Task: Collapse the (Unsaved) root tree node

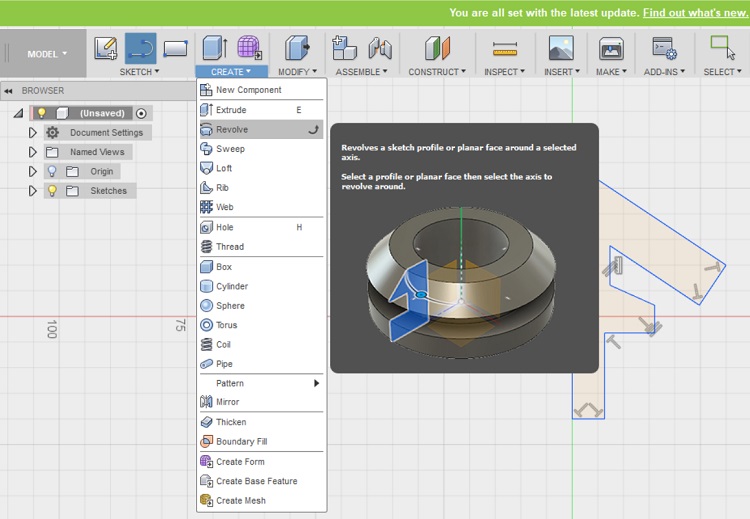Action: click(18, 113)
